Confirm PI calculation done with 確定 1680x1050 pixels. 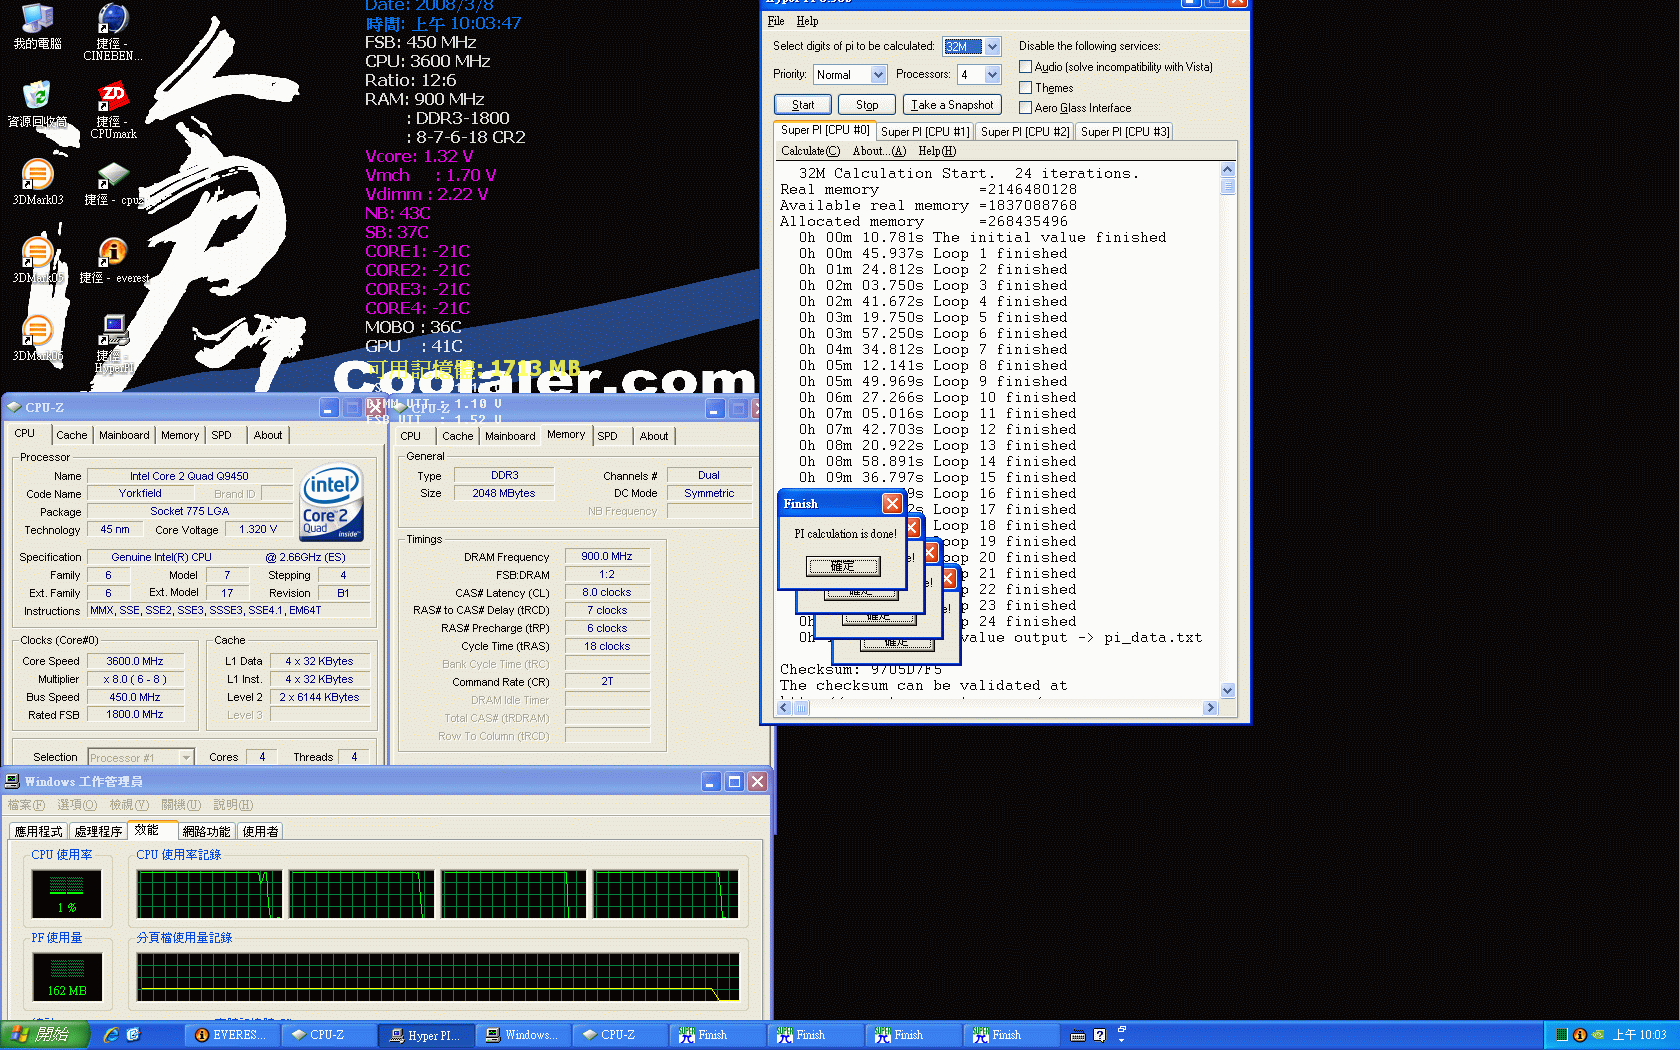pyautogui.click(x=843, y=566)
